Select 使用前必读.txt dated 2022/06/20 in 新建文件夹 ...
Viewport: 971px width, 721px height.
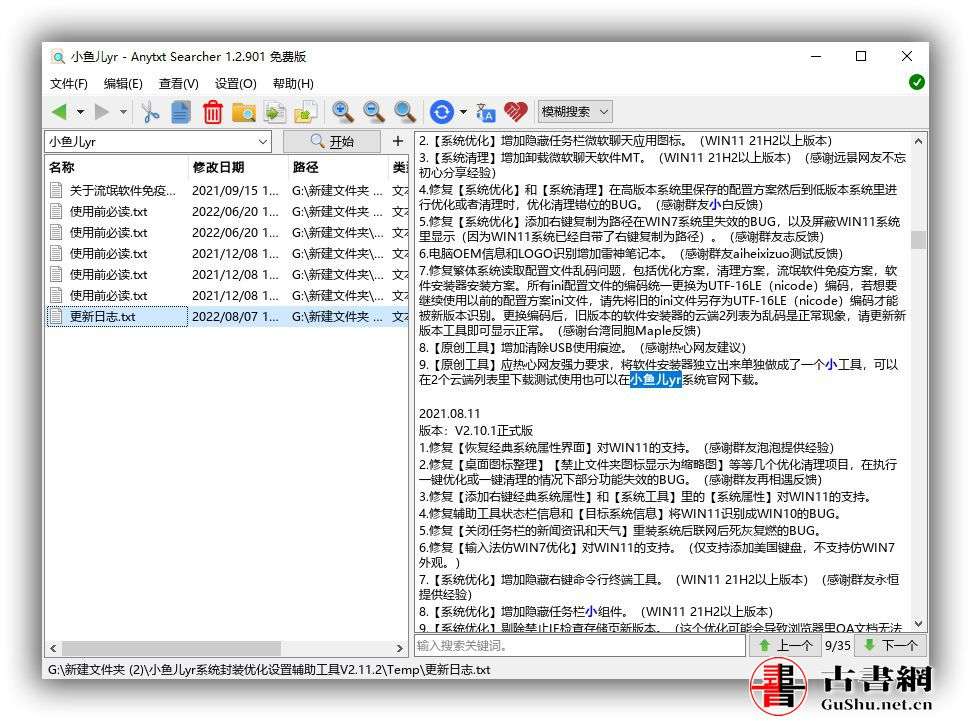(226, 212)
